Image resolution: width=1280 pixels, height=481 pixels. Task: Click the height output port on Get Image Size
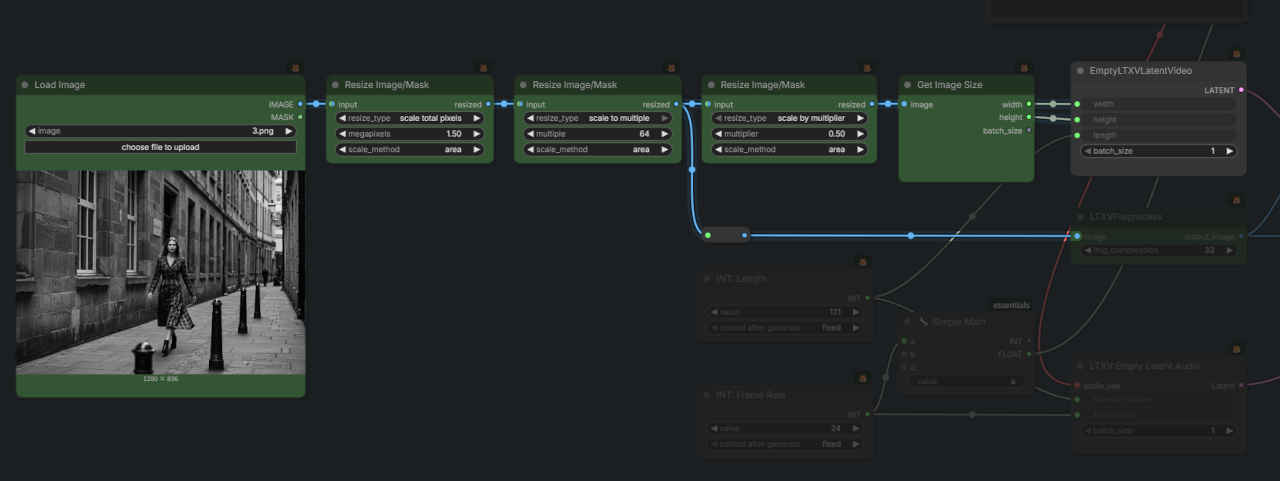(1029, 117)
